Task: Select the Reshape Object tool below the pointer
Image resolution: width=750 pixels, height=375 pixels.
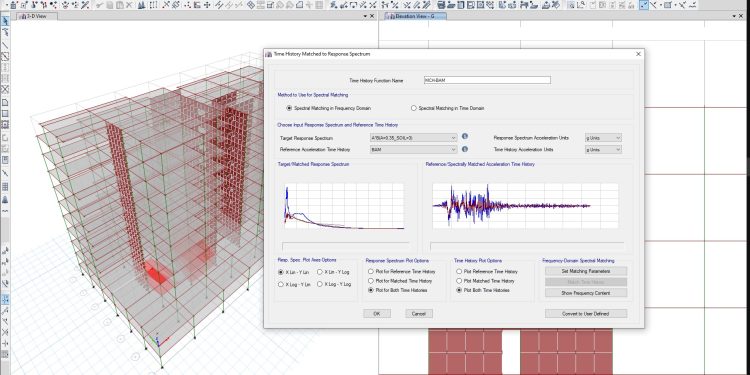Action: tap(5, 32)
